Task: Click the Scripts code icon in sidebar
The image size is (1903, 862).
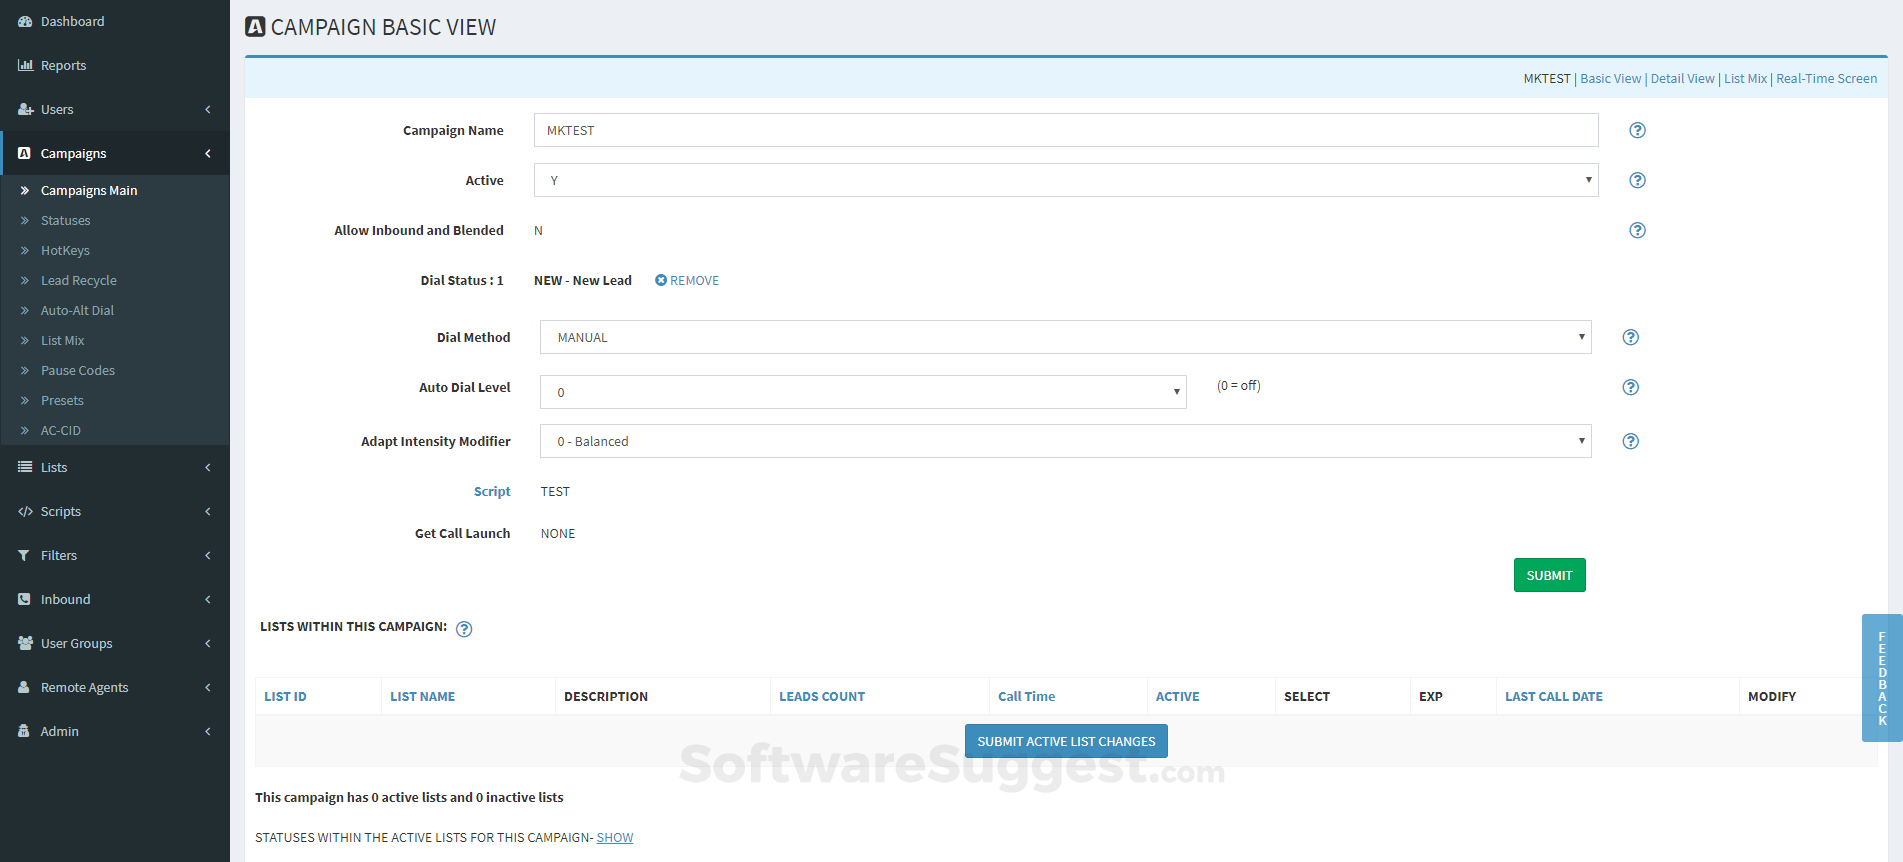Action: 25,511
